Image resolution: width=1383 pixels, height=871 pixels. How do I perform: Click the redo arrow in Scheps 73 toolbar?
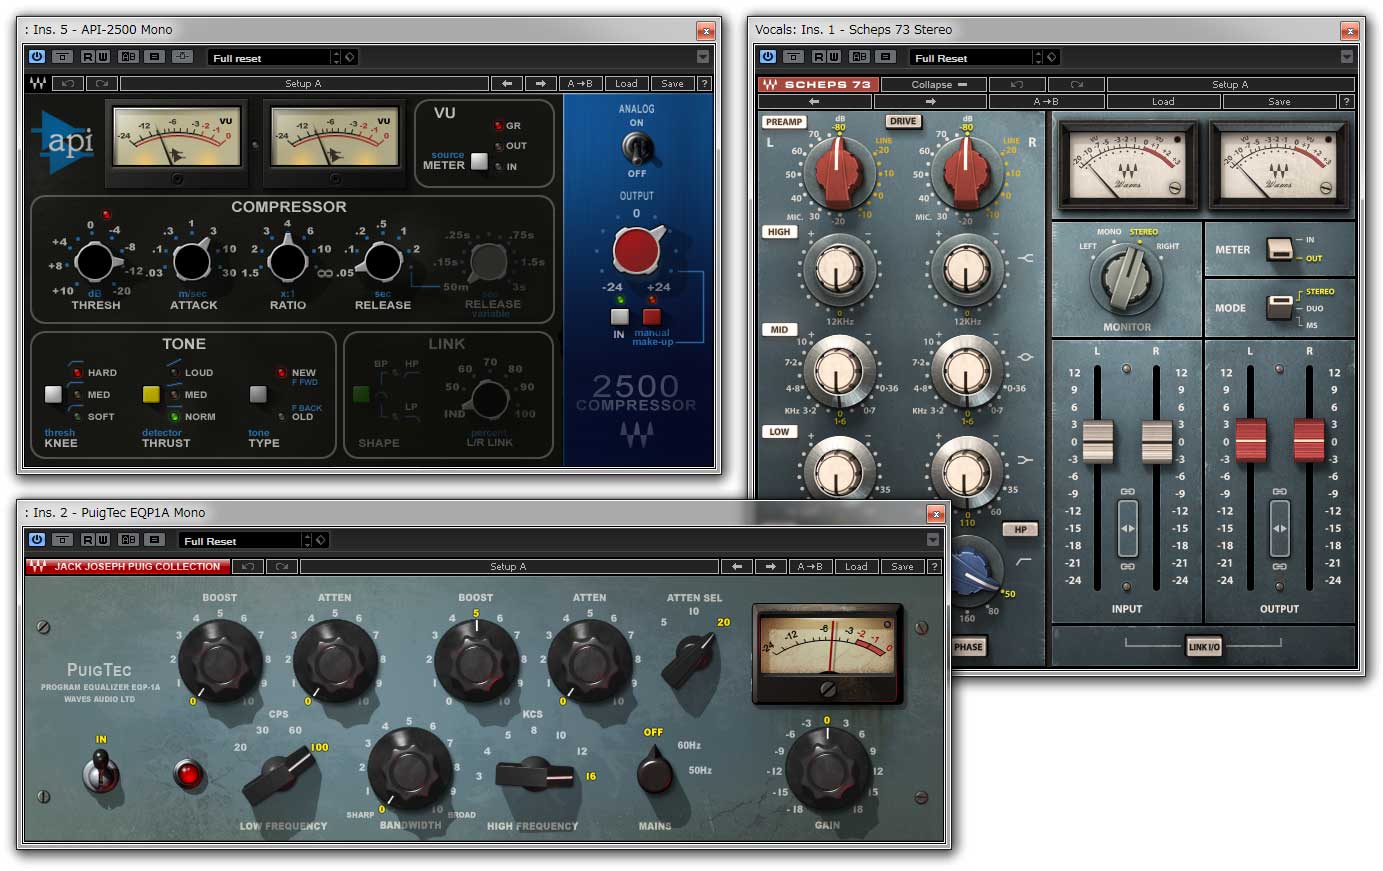[1076, 85]
